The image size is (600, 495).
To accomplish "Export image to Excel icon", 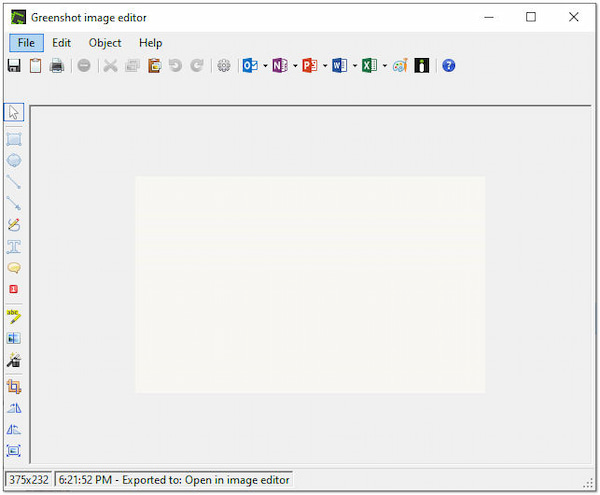I will 370,66.
